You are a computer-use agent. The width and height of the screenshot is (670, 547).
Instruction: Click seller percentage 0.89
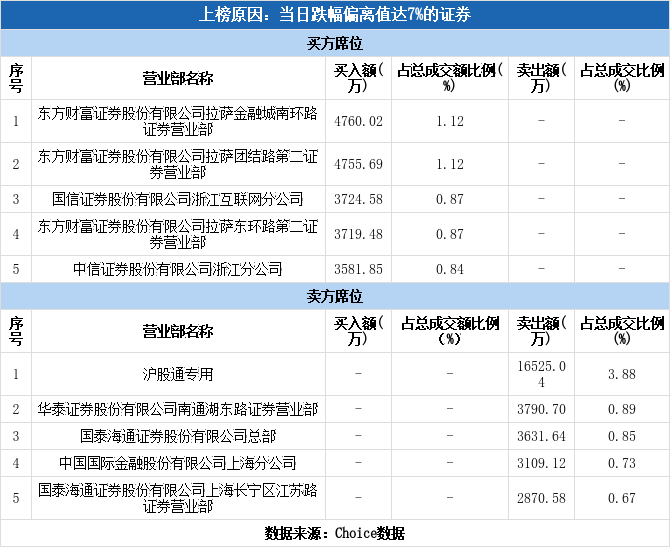(x=622, y=409)
